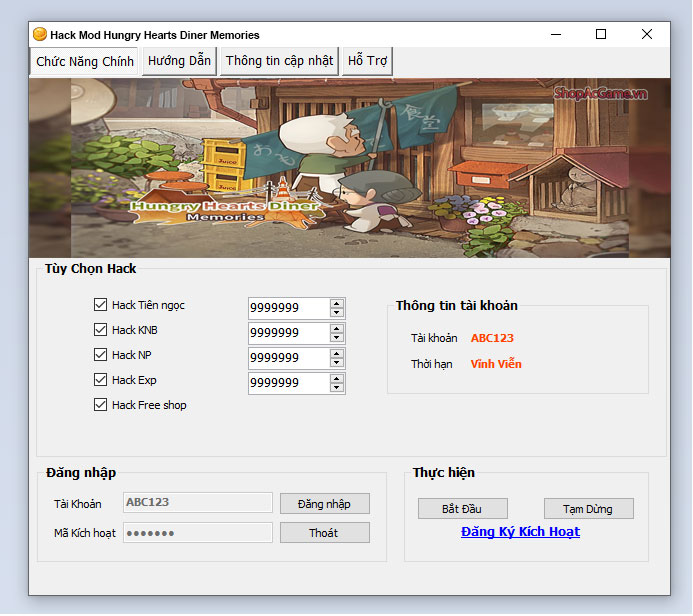Switch to the Hướng Dẫn tab
Screen dimensions: 693x616
179,61
